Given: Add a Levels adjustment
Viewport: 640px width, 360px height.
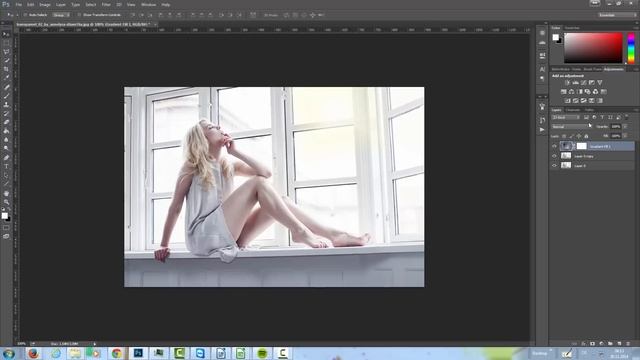Looking at the screenshot, I should point(576,83).
